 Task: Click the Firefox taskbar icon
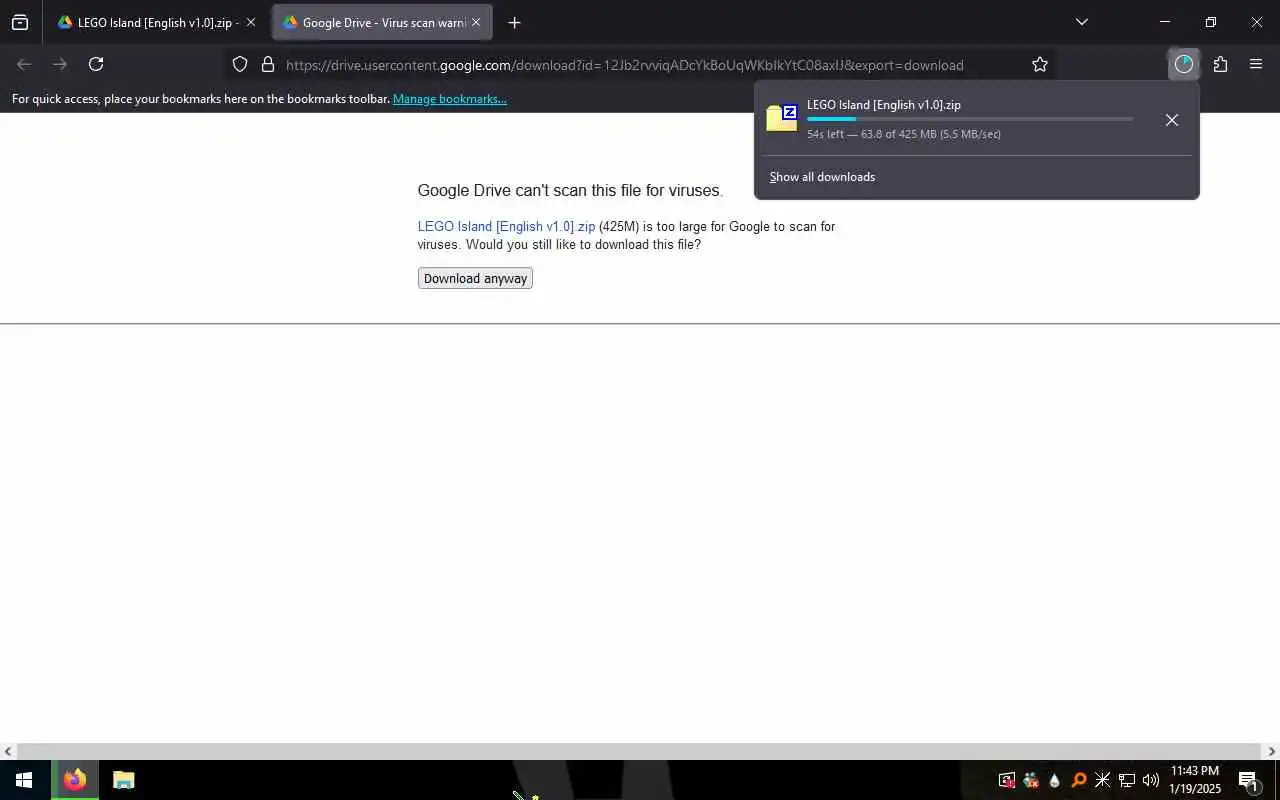click(75, 780)
